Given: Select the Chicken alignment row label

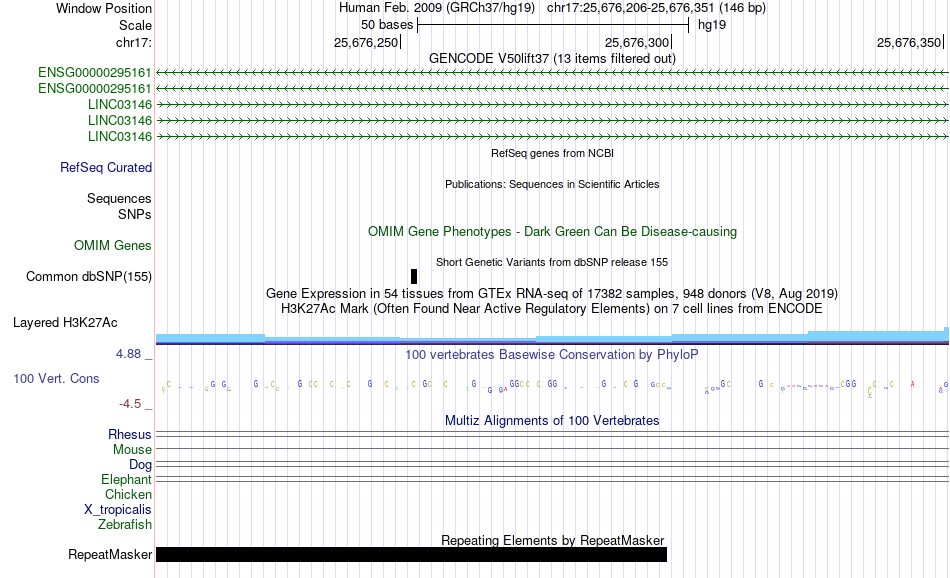Looking at the screenshot, I should point(128,494).
